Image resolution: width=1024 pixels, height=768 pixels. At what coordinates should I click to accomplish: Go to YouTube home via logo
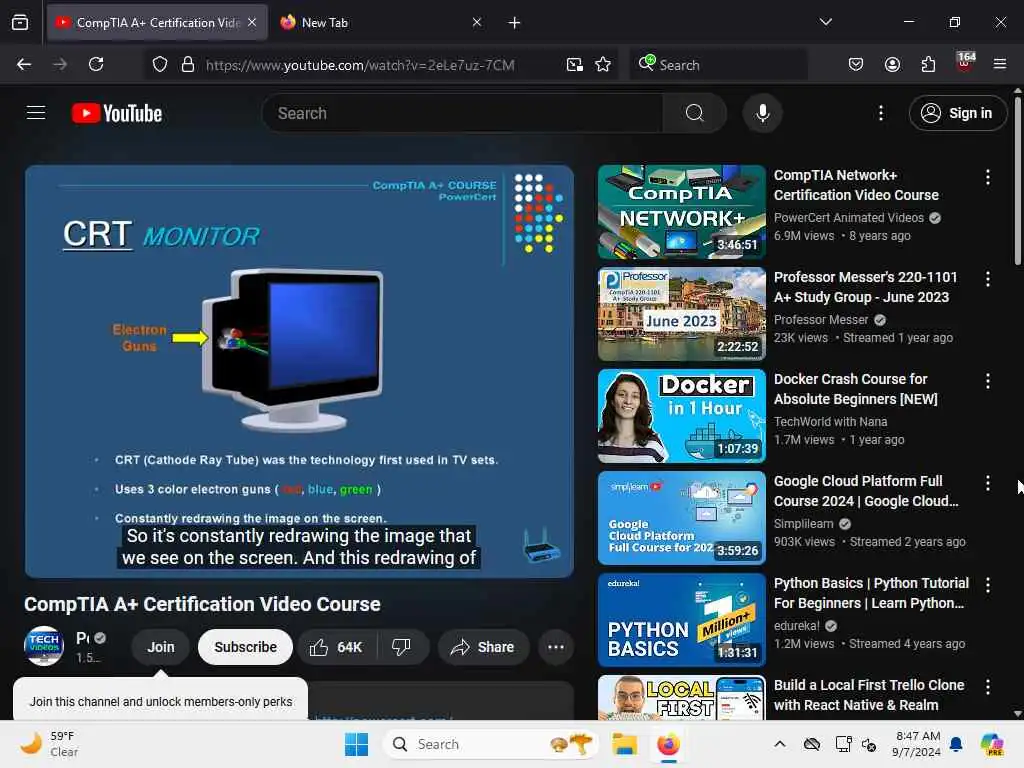(x=117, y=114)
